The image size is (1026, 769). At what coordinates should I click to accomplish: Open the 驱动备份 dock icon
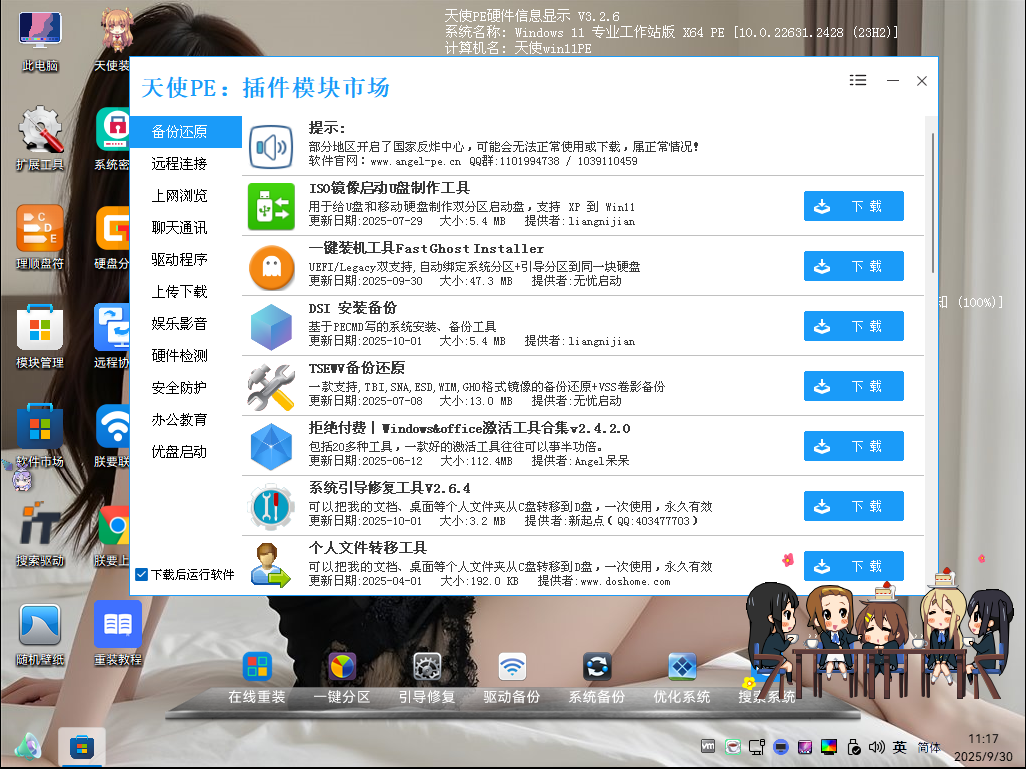click(512, 667)
